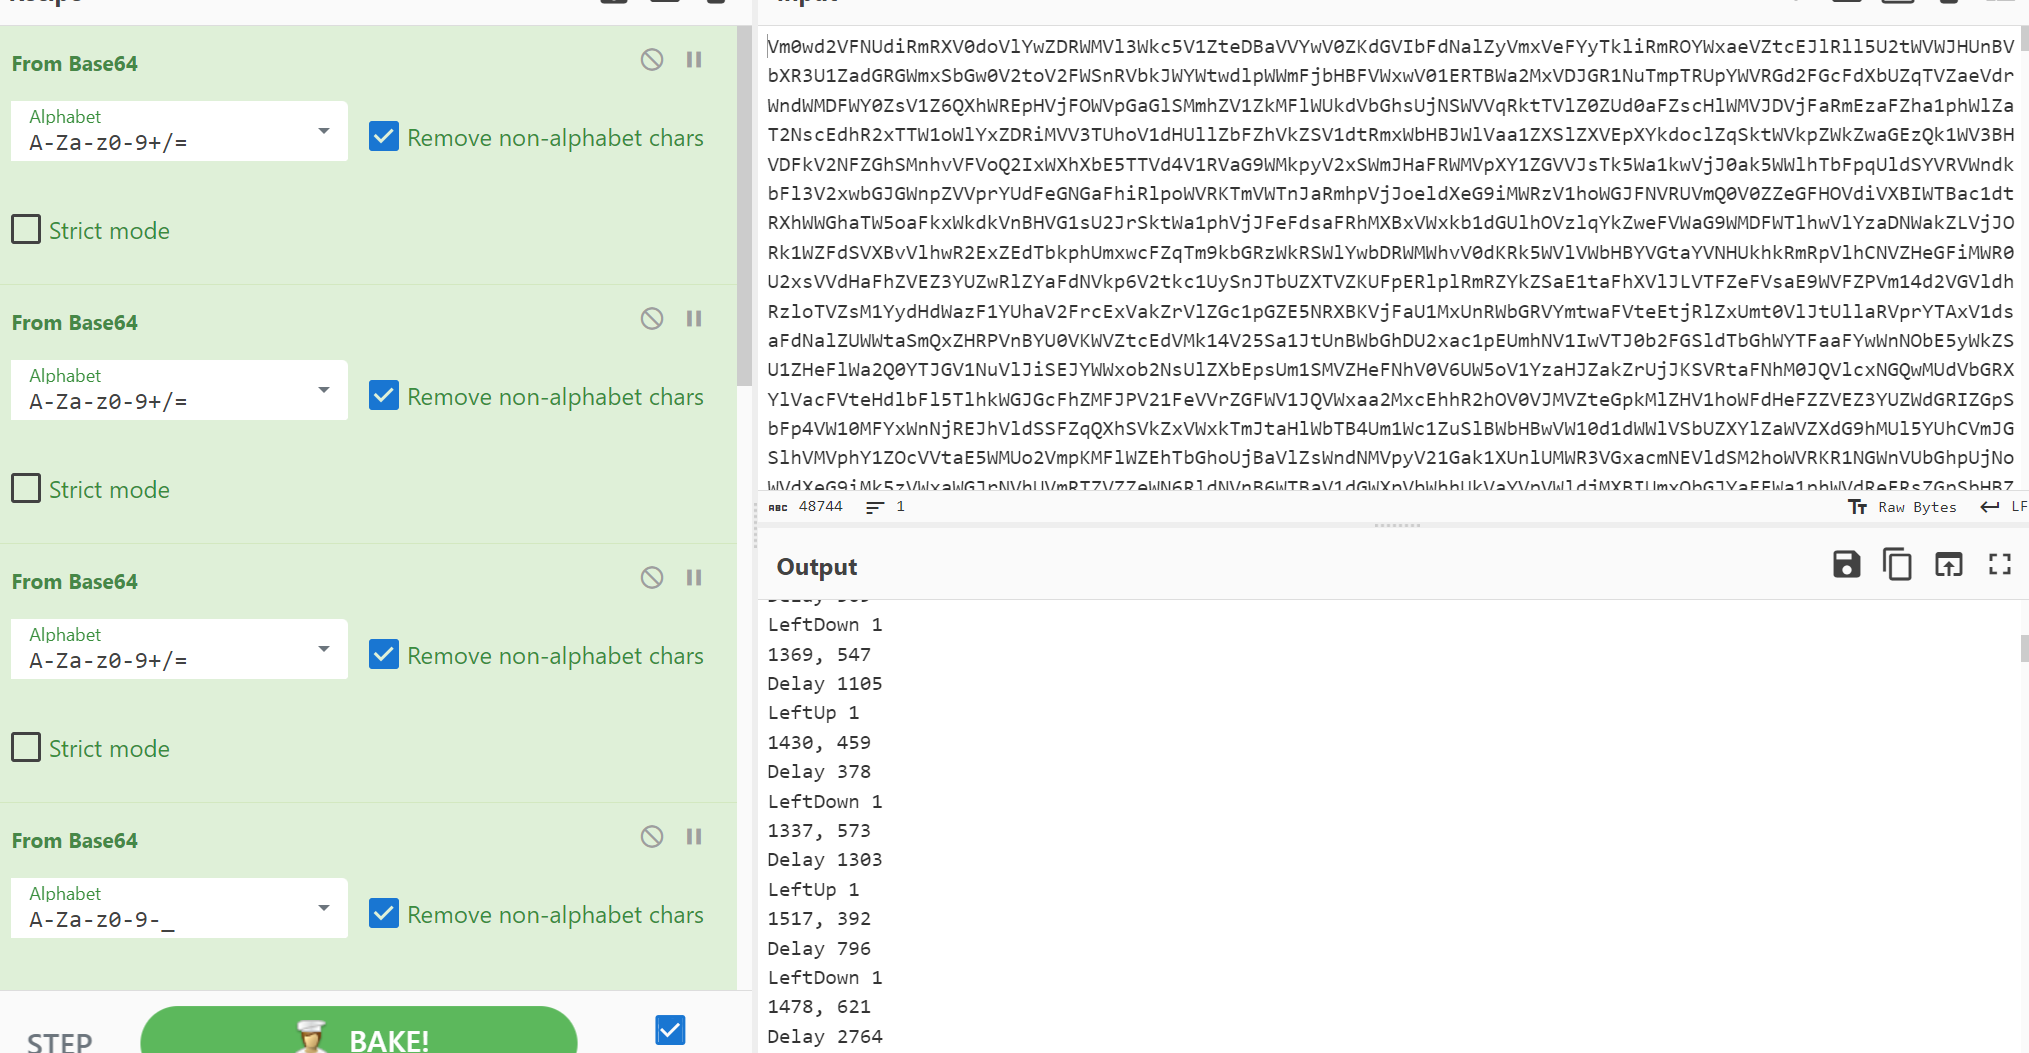Viewport: 2029px width, 1053px height.
Task: Toggle third operation's Remove non-alphabet chars
Action: coord(384,655)
